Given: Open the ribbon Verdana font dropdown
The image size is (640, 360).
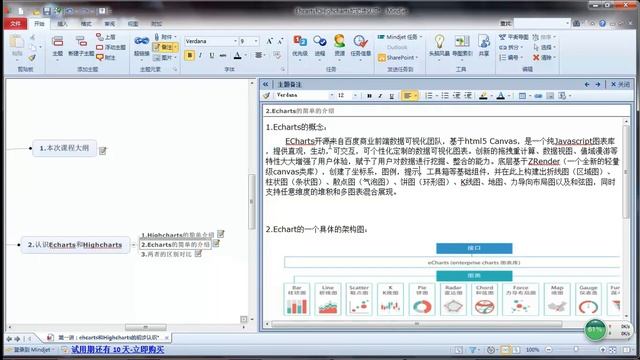Looking at the screenshot, I should click(235, 41).
